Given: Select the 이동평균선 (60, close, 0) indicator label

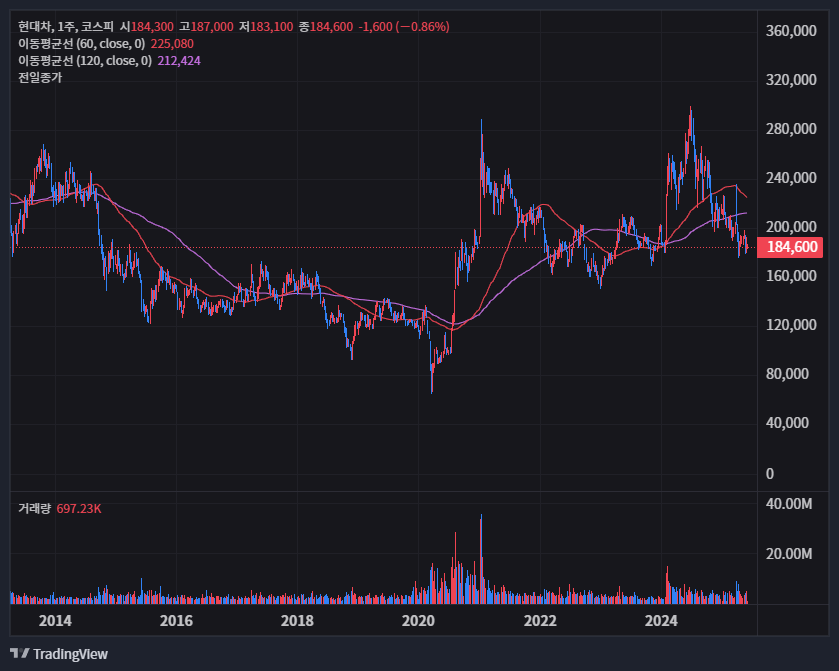Looking at the screenshot, I should [81, 44].
